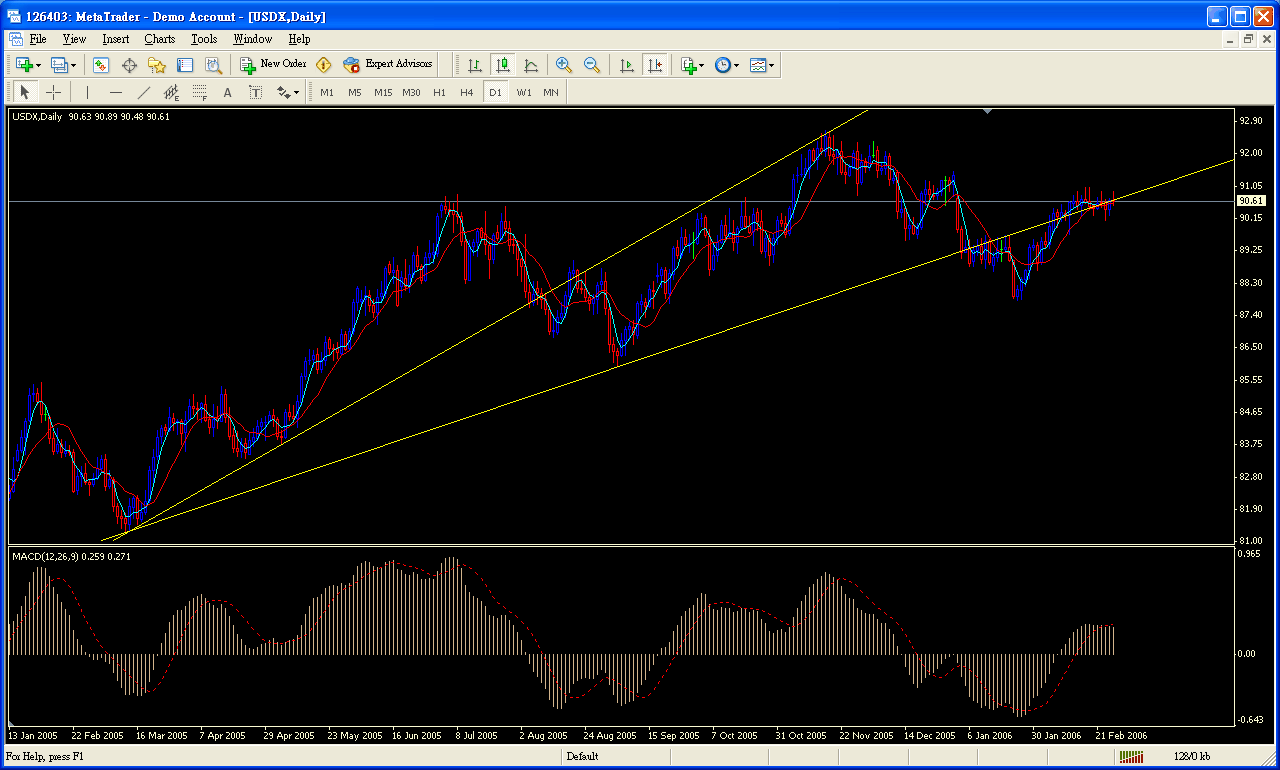Launch MetaEditor with yellow diamond icon
Viewport: 1280px width, 770px height.
click(323, 65)
